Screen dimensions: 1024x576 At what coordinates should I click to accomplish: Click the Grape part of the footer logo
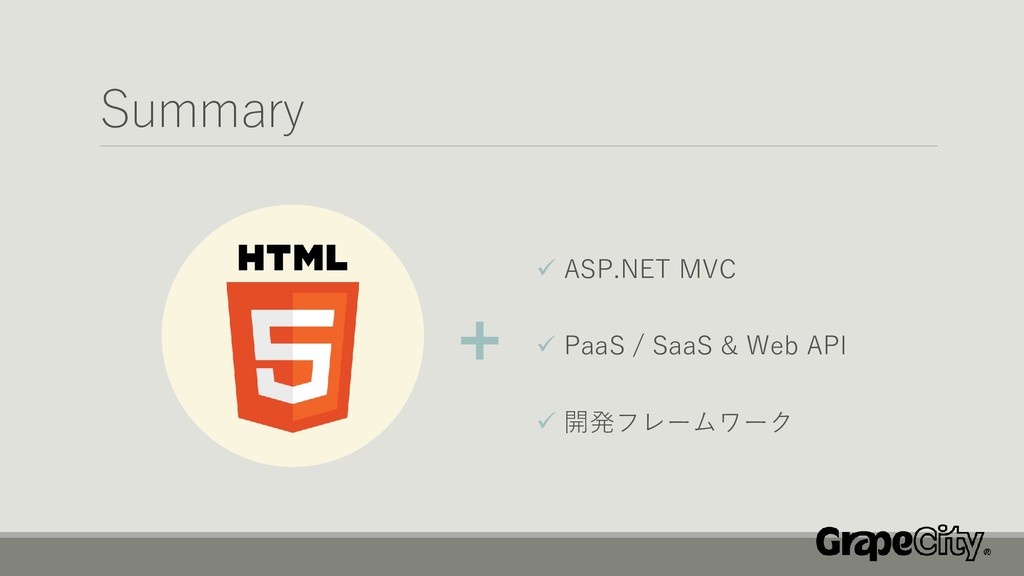863,545
